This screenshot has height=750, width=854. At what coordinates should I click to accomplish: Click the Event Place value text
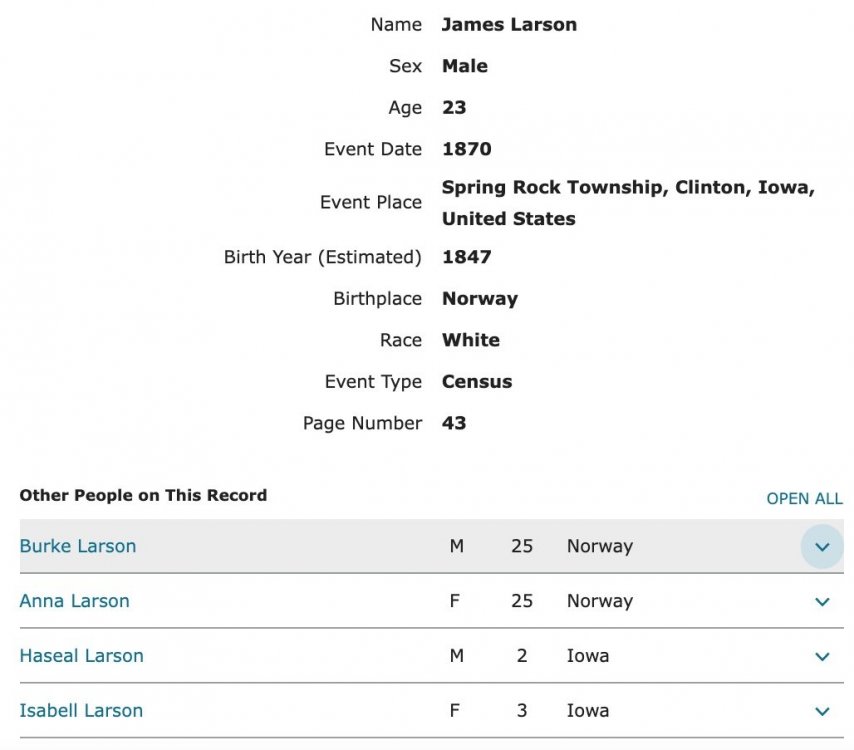628,203
